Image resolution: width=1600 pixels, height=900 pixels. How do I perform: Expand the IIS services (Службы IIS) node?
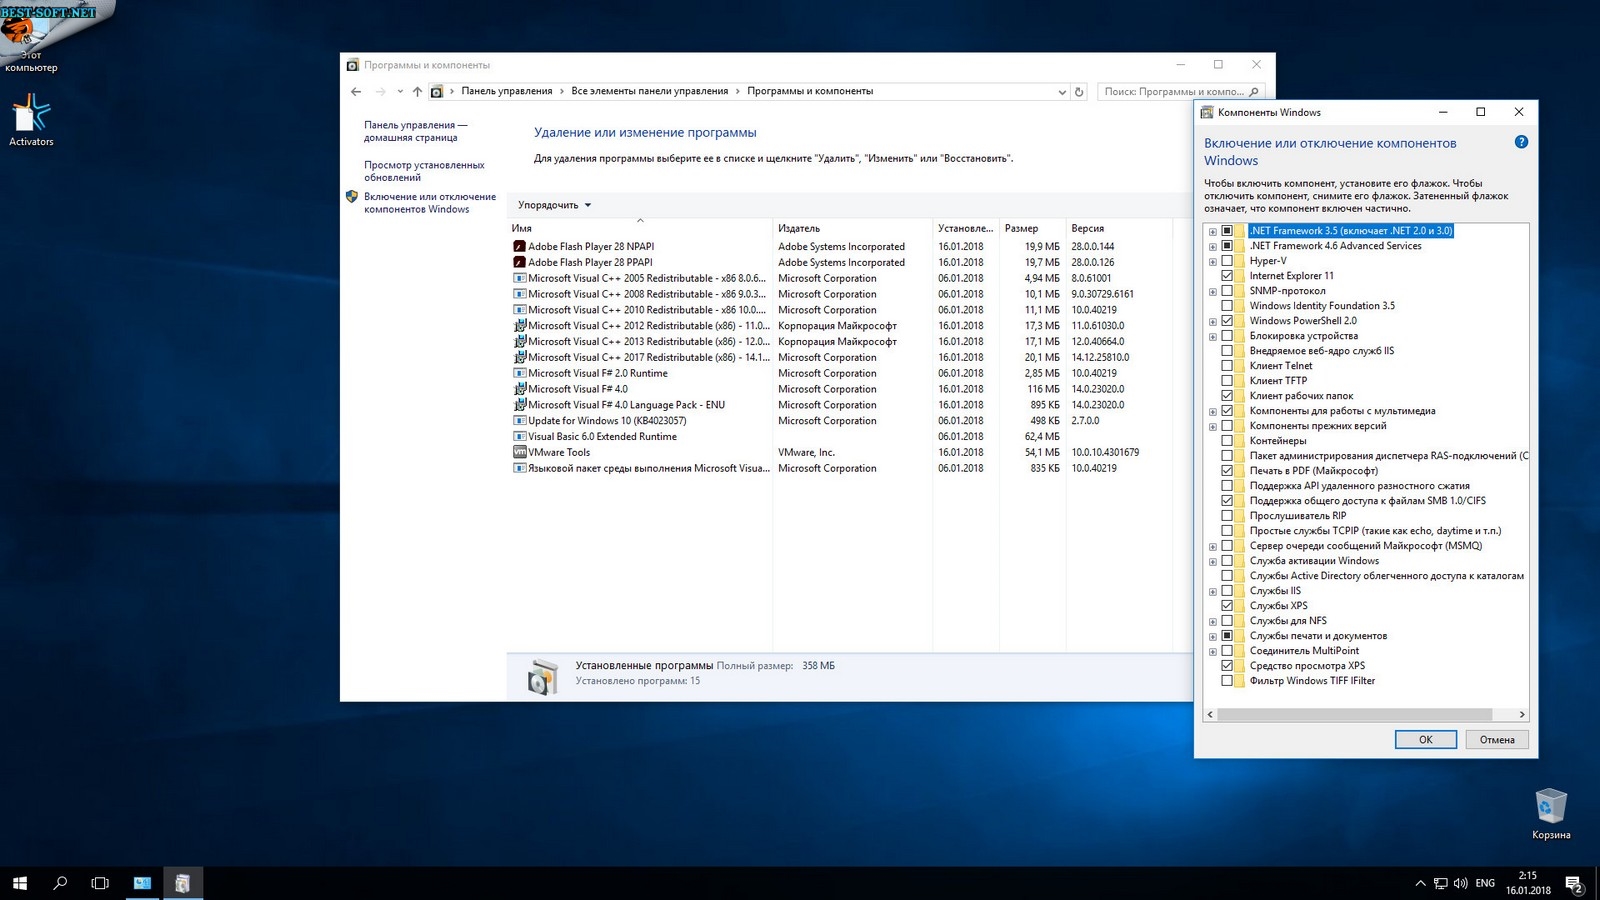[1213, 591]
